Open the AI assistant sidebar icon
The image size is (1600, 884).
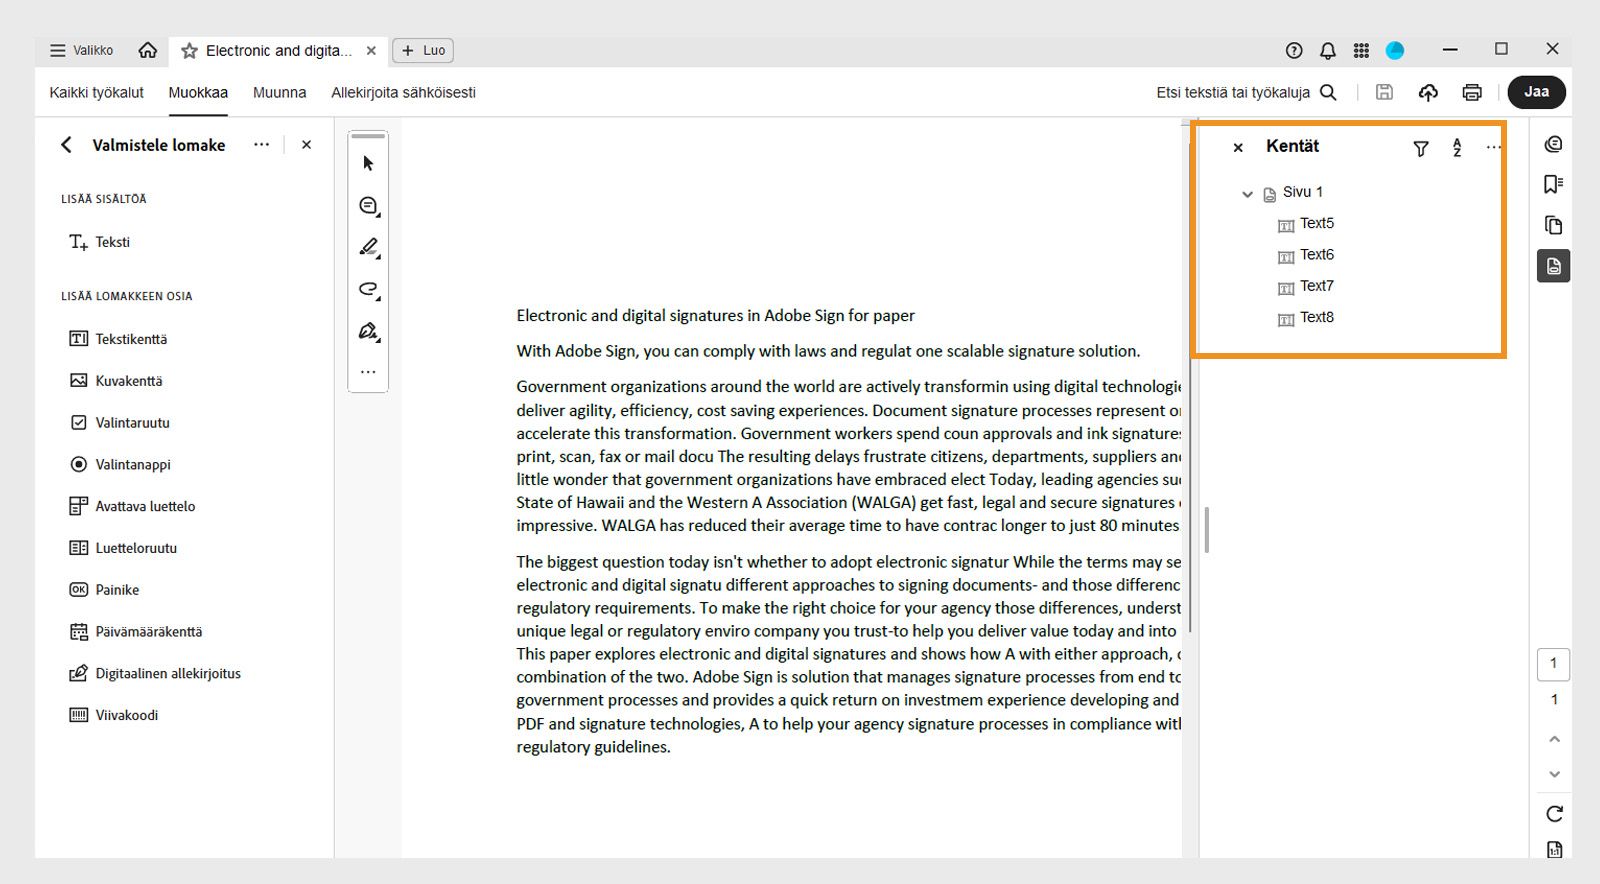[x=1553, y=144]
